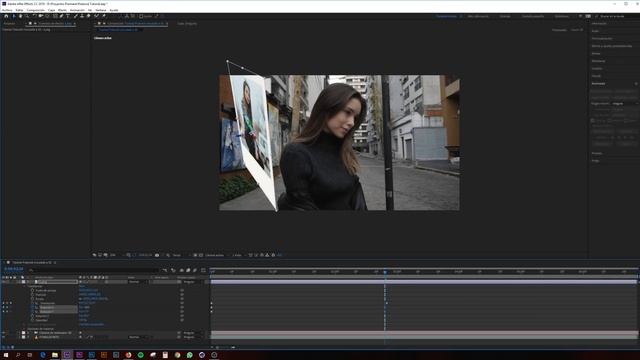Toggle hide shy layers in timeline
640x360 pixels.
[181, 270]
